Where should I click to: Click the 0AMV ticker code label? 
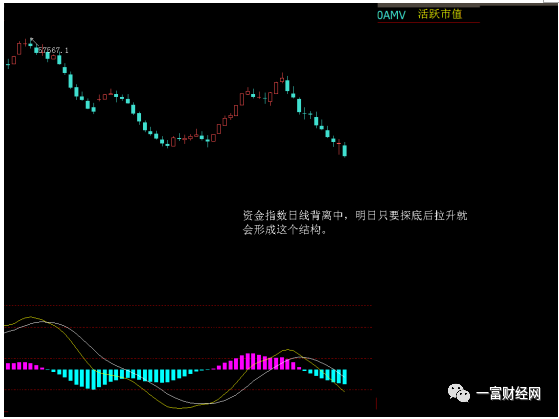pyautogui.click(x=391, y=15)
